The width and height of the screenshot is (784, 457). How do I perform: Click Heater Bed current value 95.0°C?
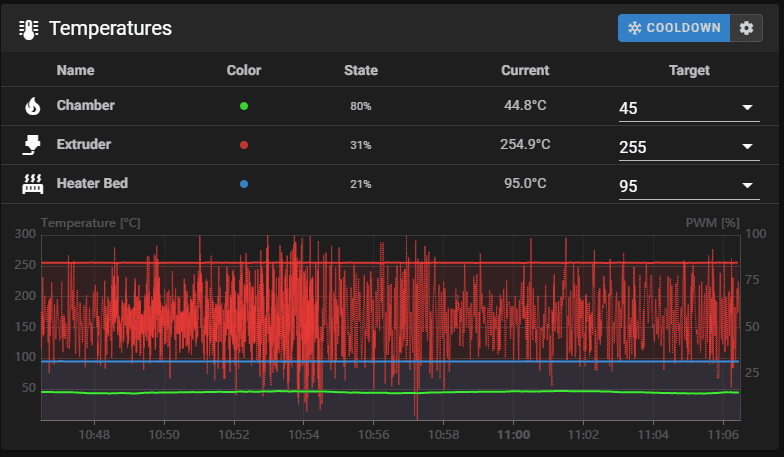[x=525, y=183]
